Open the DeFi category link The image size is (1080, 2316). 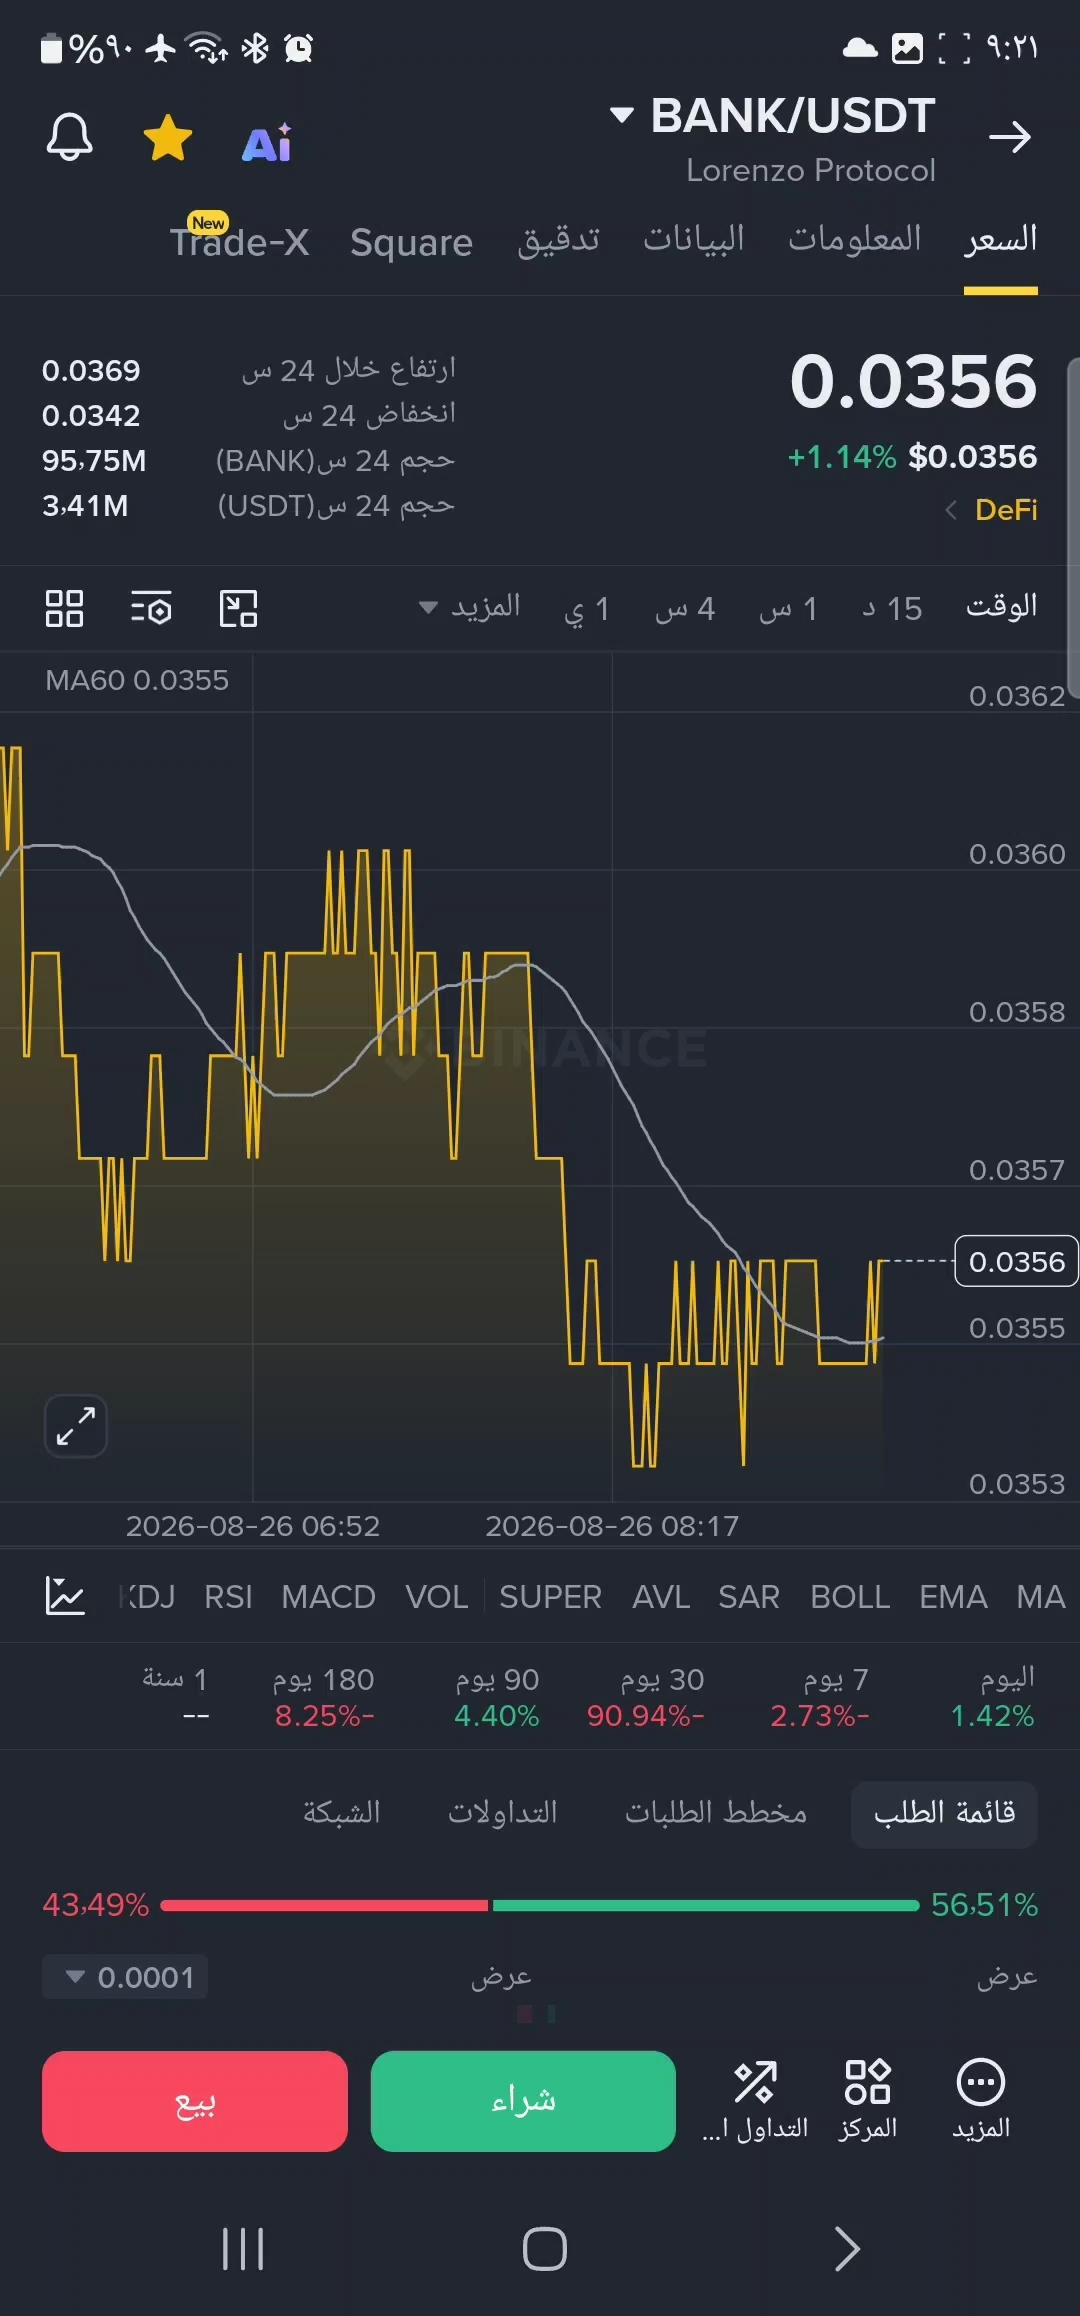(x=991, y=510)
